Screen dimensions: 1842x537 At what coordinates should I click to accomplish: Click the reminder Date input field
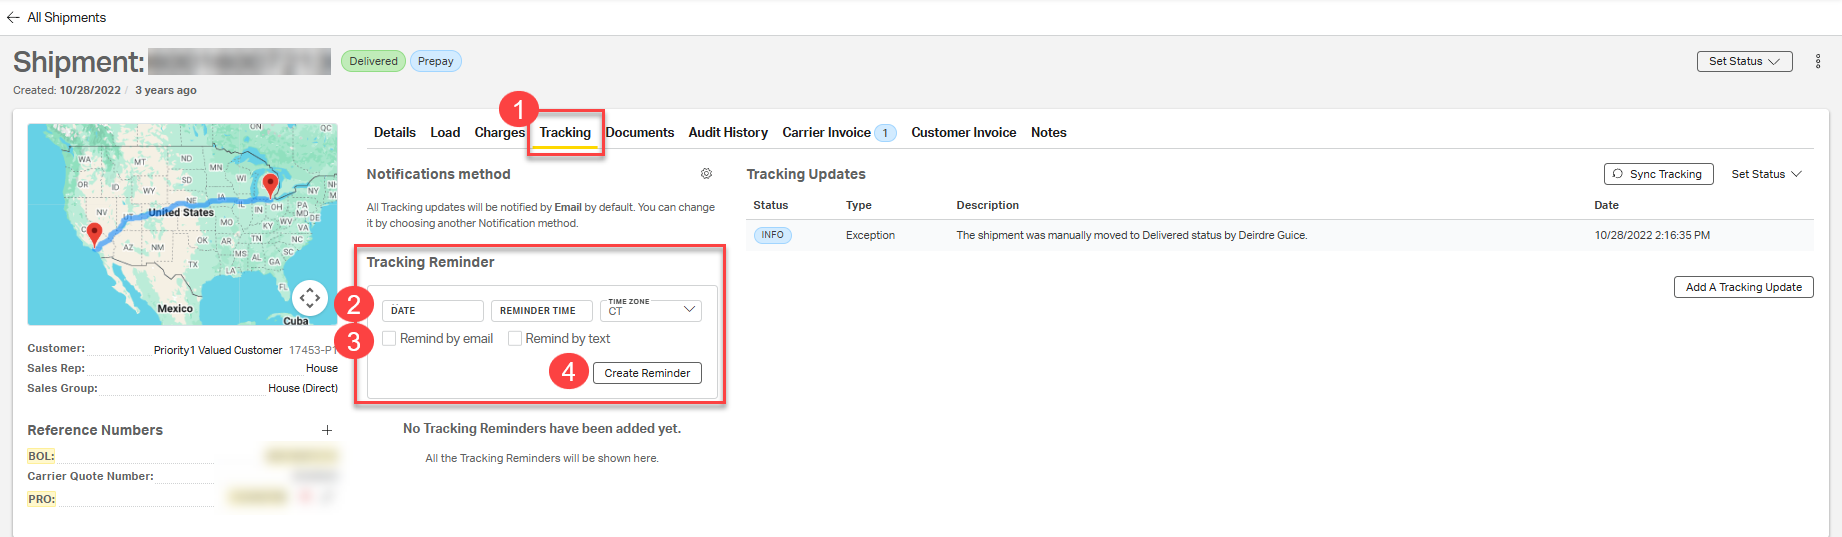[432, 311]
